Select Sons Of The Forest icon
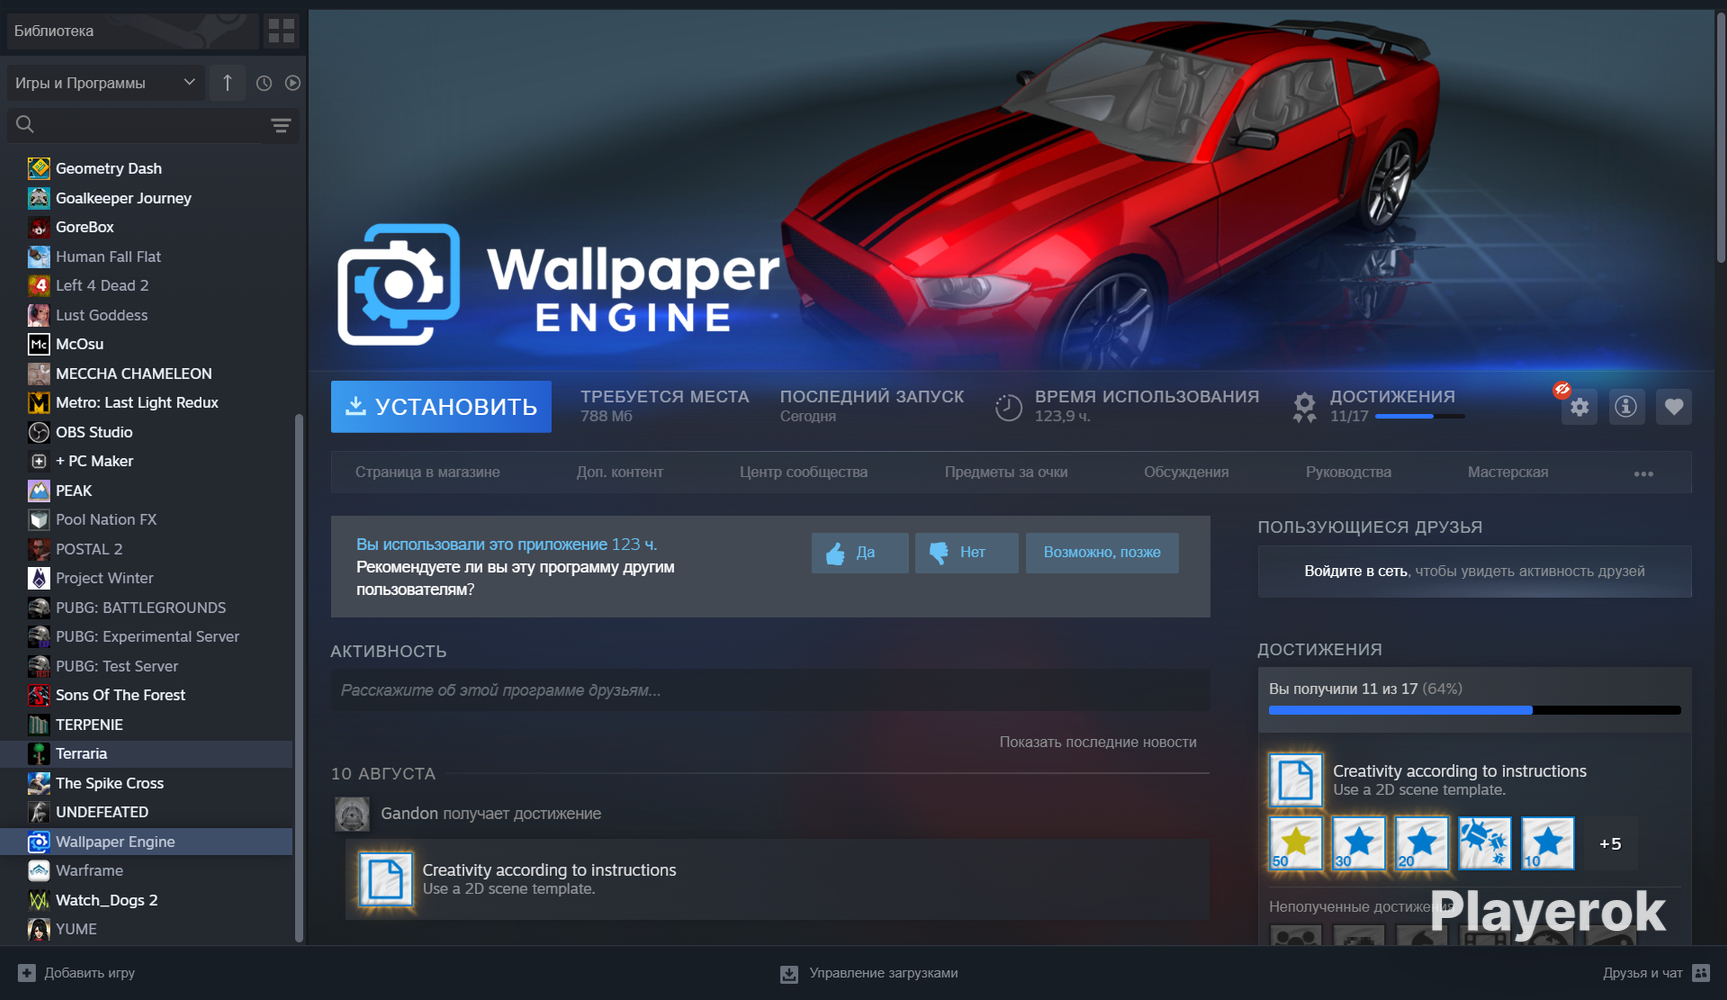This screenshot has height=1000, width=1727. coord(39,695)
